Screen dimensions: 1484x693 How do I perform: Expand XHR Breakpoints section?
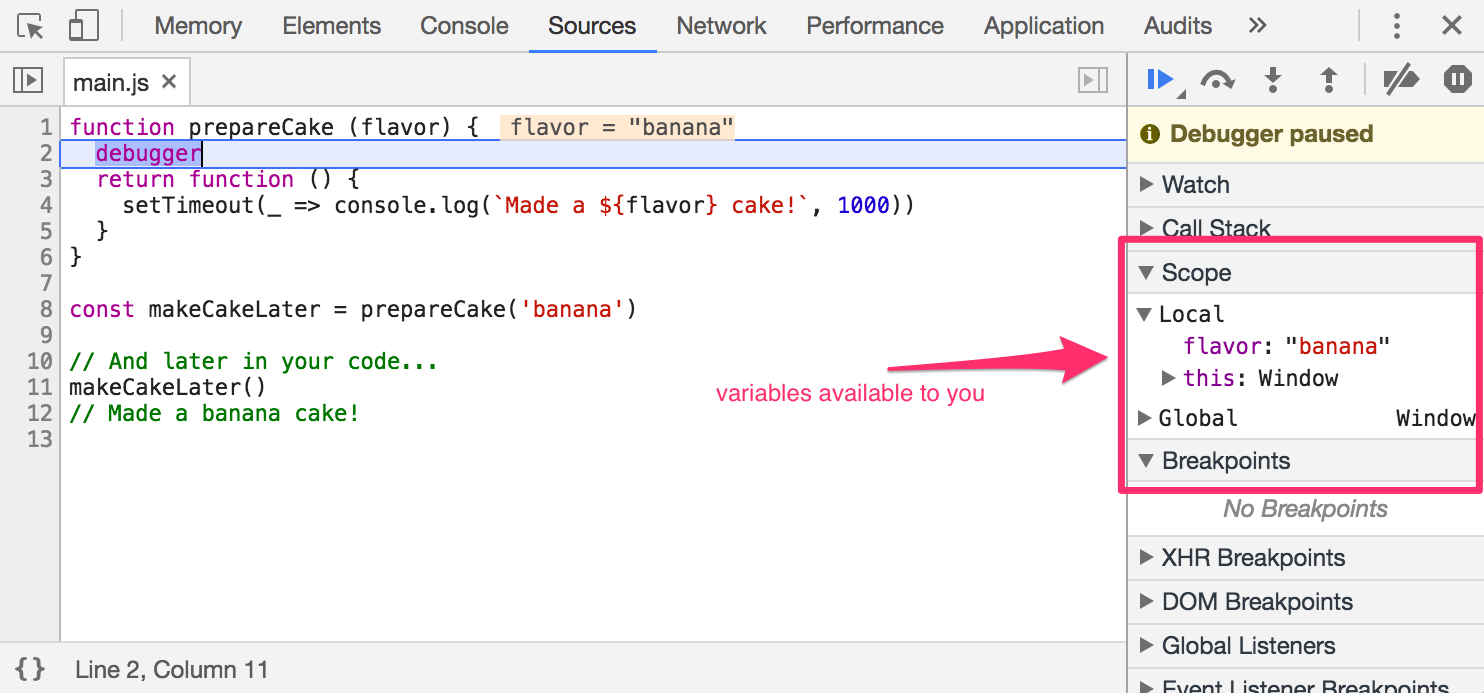pos(1146,557)
